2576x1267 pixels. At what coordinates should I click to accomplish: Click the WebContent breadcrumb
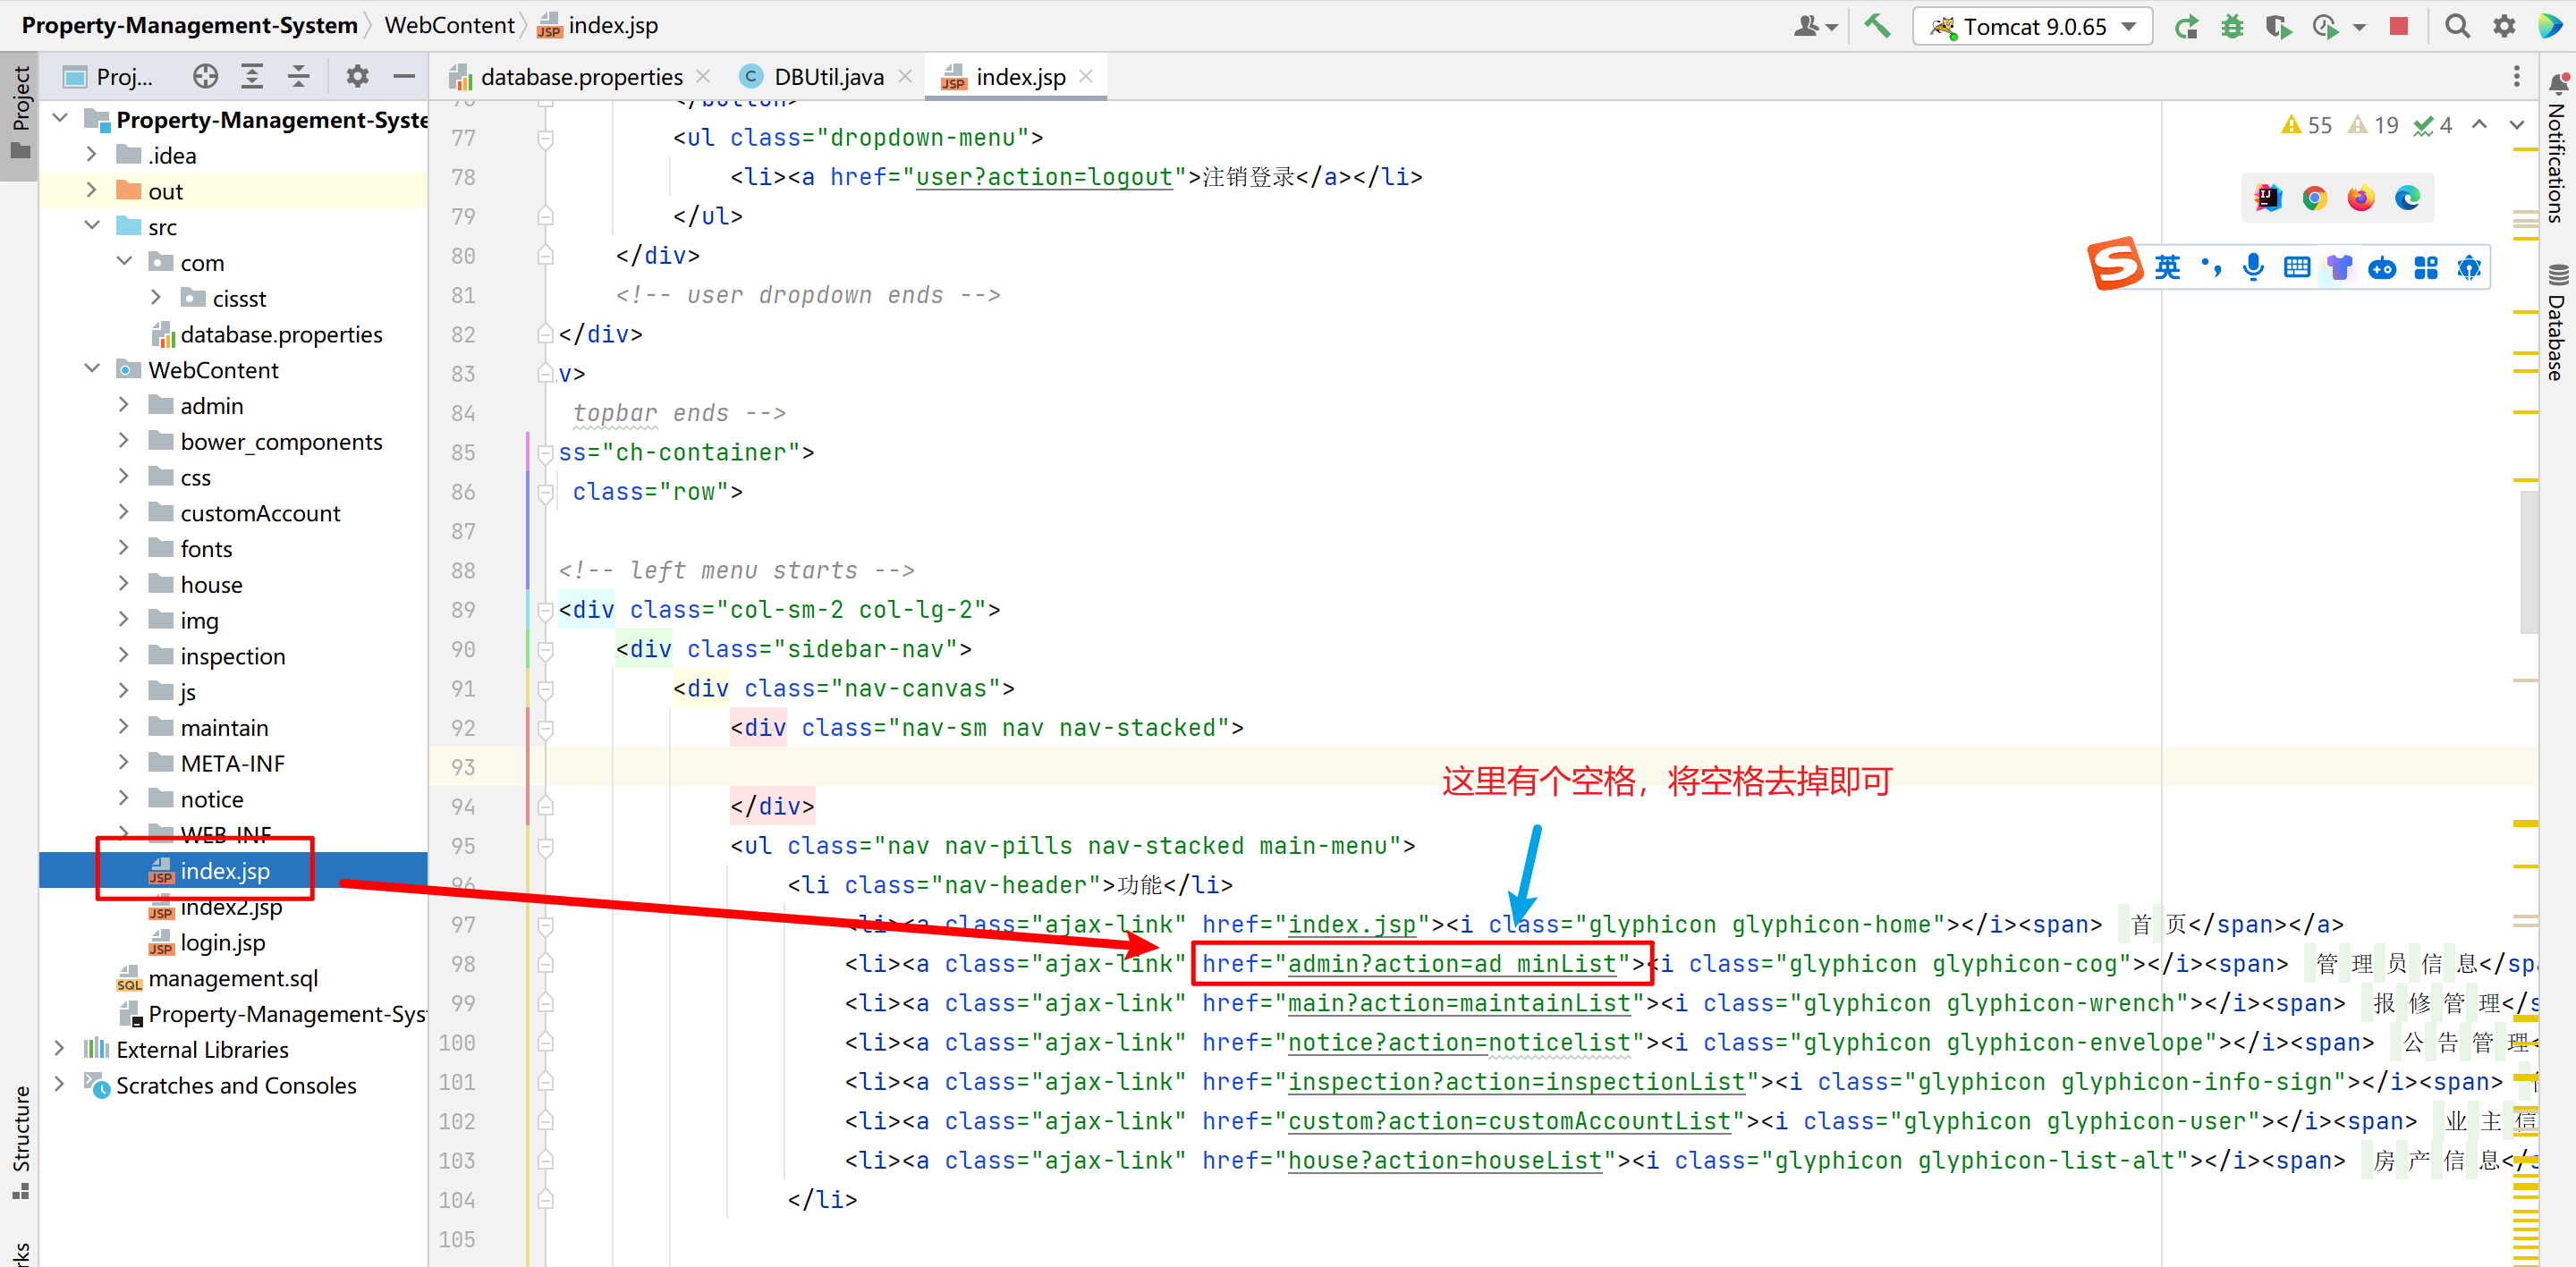(449, 25)
